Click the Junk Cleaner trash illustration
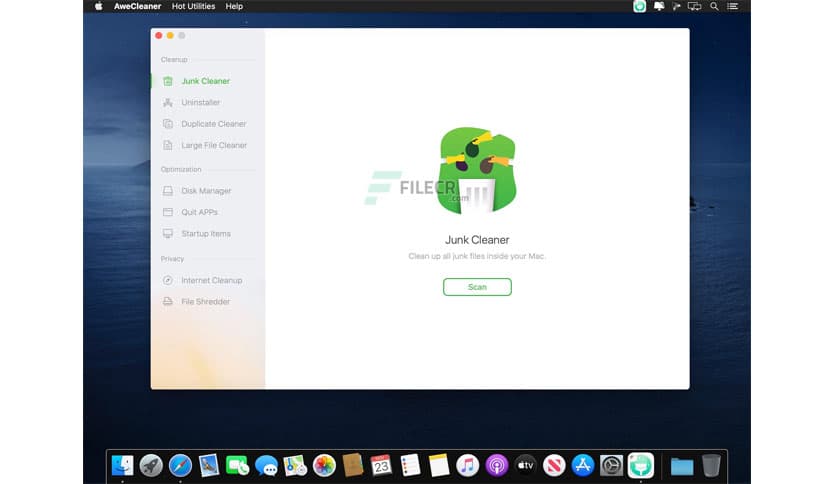Viewport: 836px width, 484px height. pyautogui.click(x=477, y=171)
